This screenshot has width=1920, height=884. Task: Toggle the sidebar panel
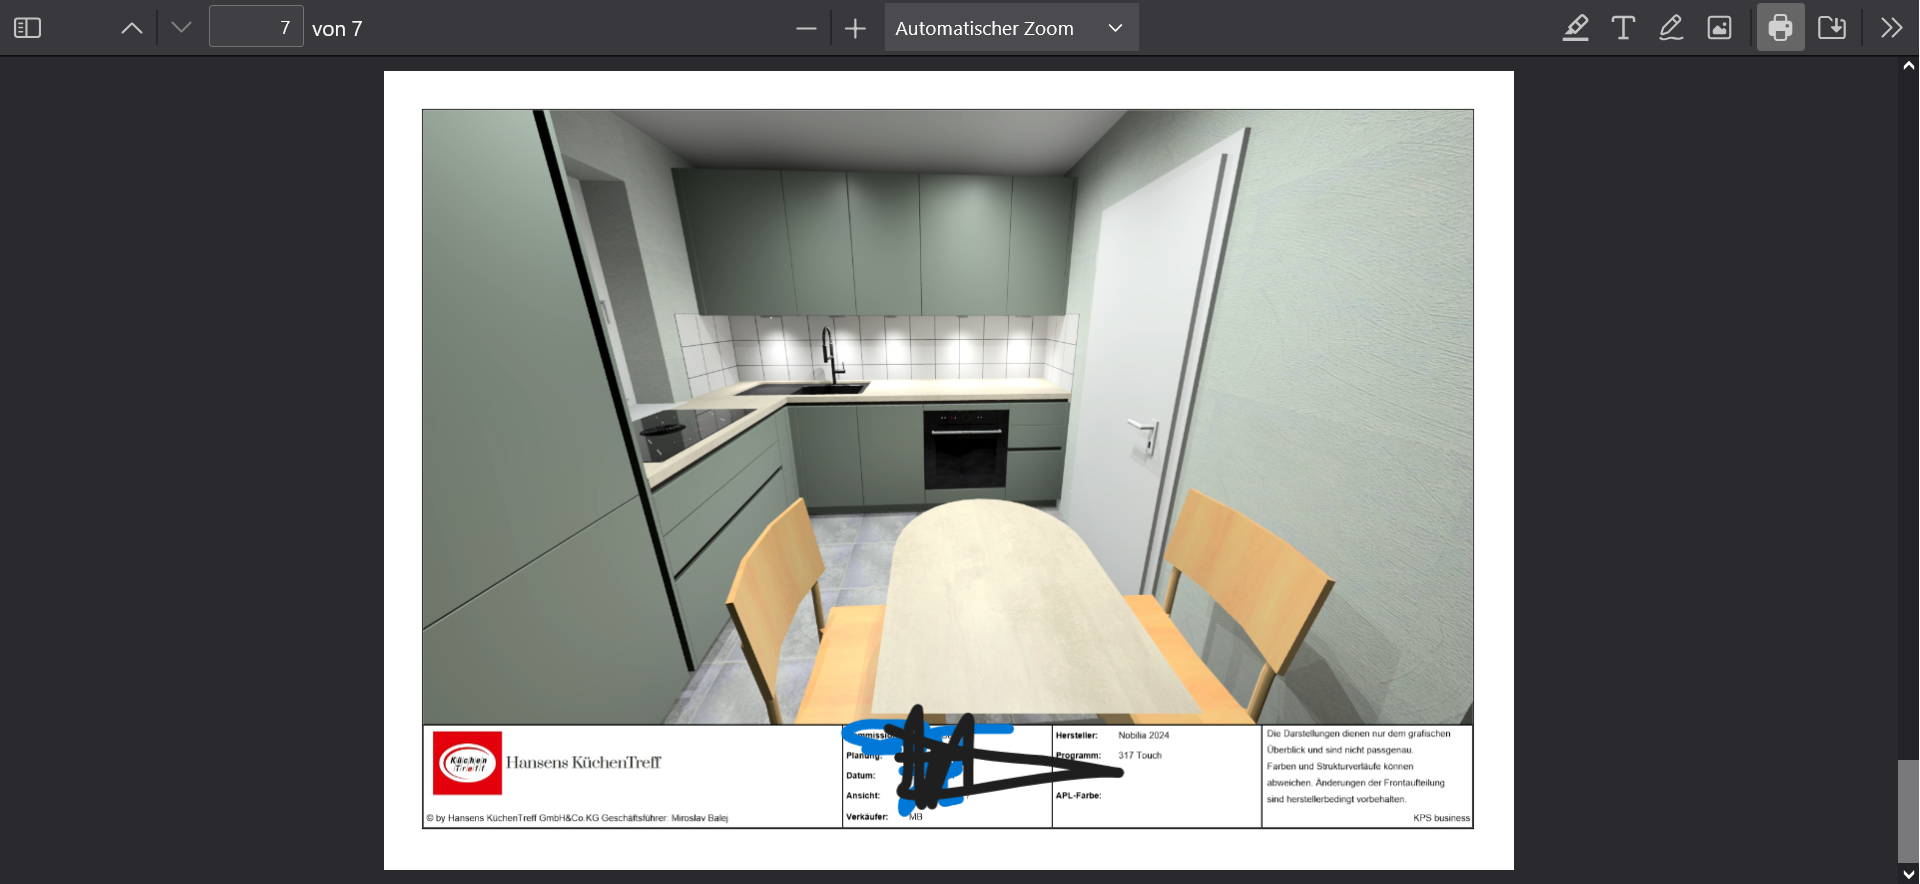(x=27, y=28)
